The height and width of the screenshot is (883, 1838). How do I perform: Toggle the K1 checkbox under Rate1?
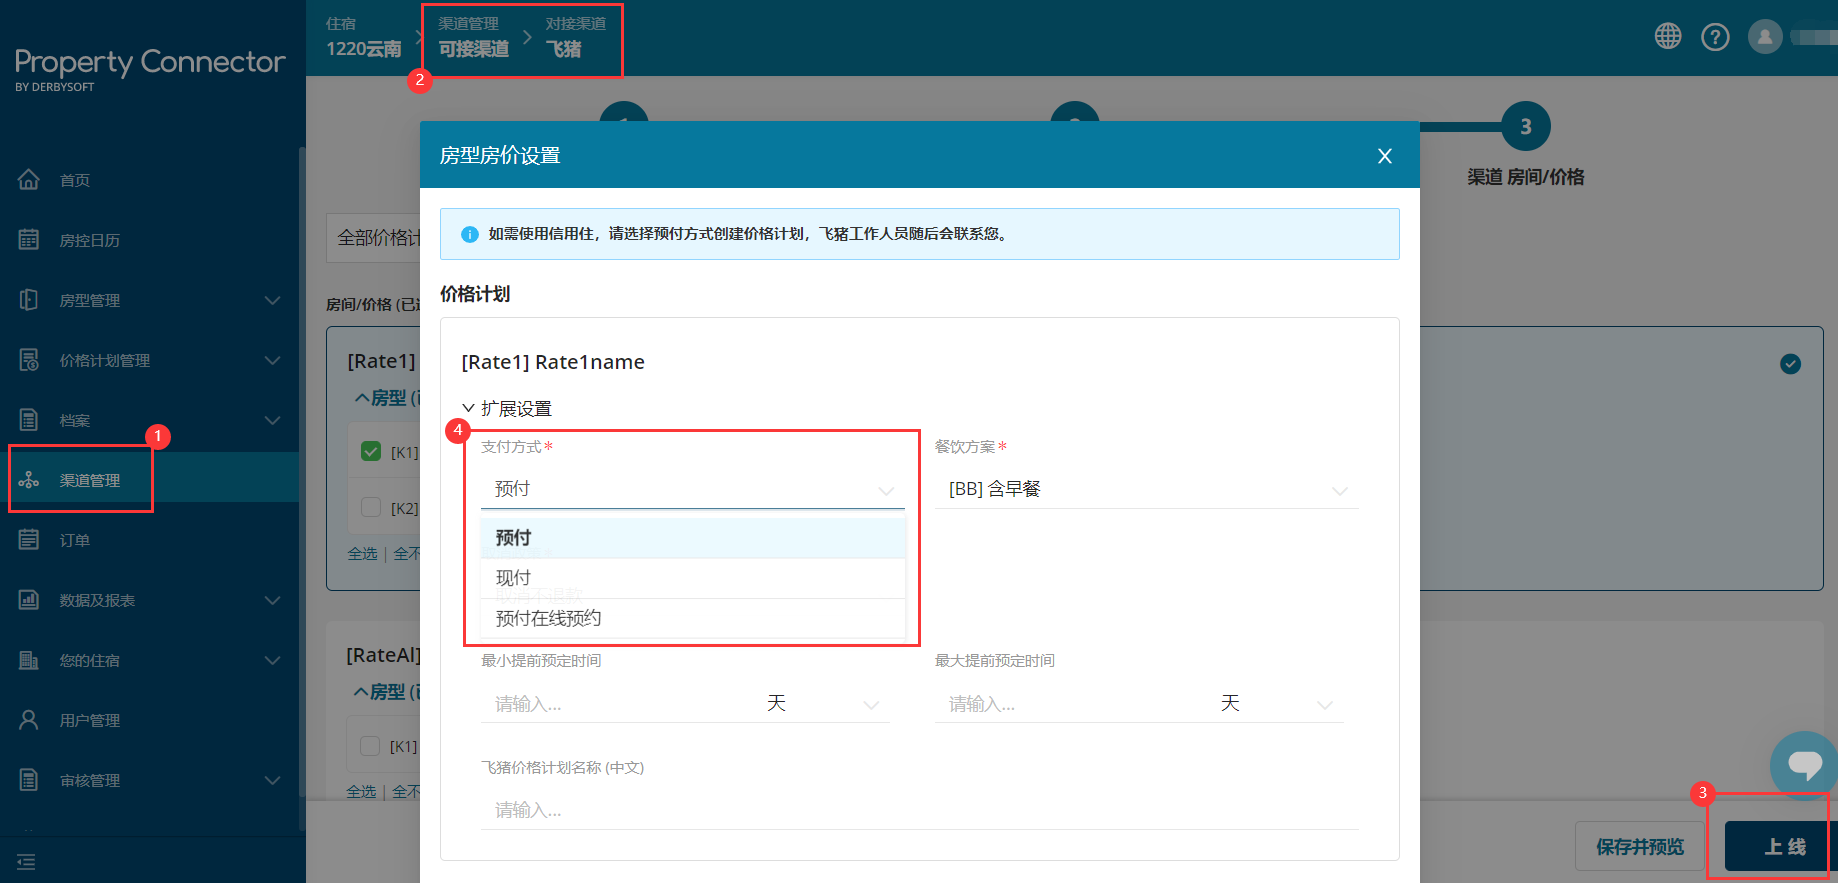point(371,451)
